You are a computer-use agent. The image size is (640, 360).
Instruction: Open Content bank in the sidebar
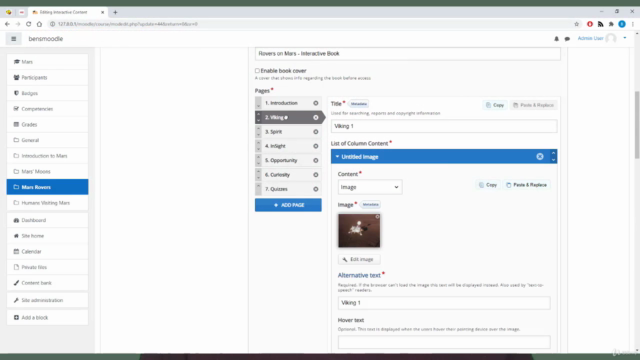47,283
